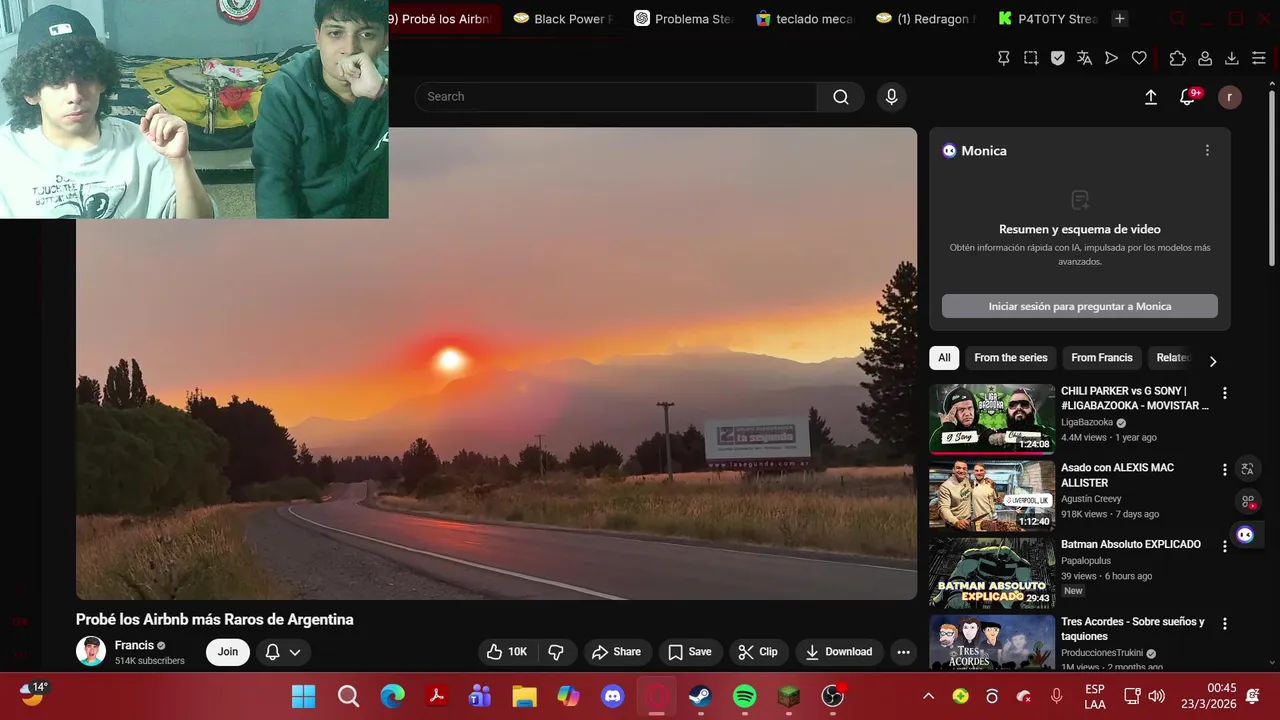The image size is (1280, 720).
Task: Select the All filter chip
Action: coord(944,358)
